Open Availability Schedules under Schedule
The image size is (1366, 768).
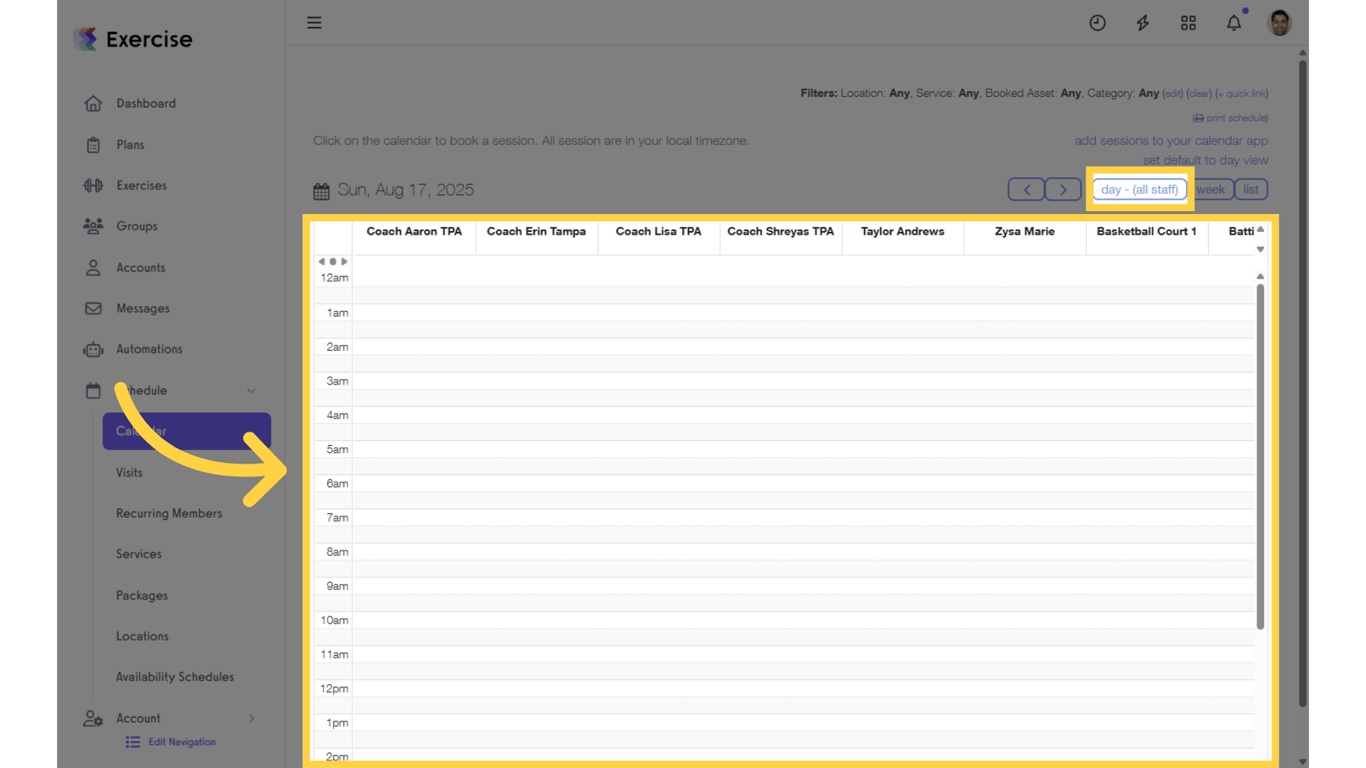click(175, 677)
